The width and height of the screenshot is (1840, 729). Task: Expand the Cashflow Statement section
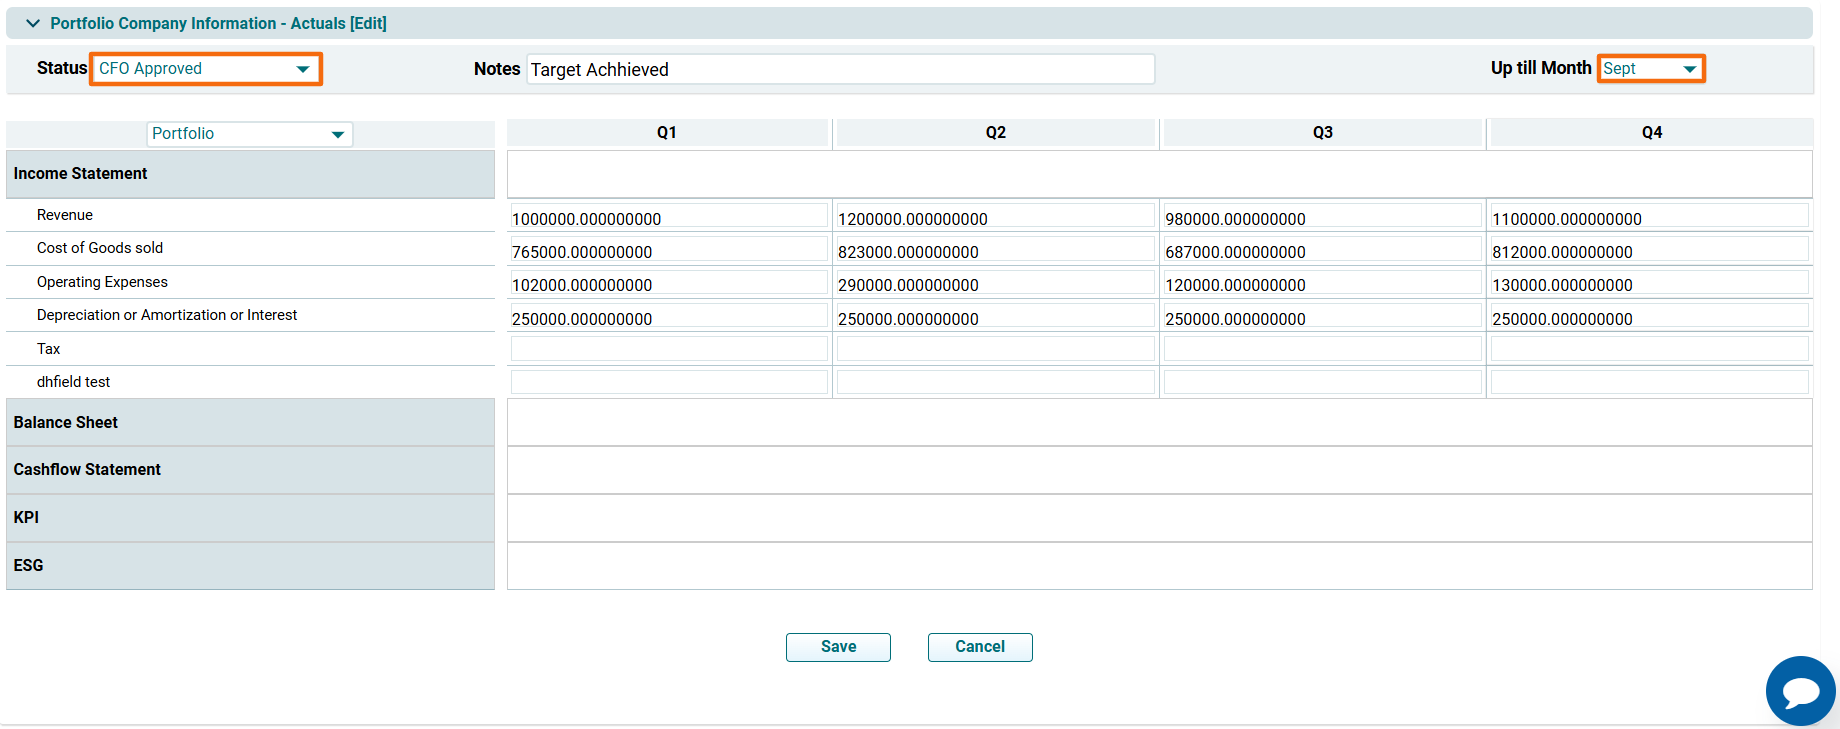pos(87,470)
